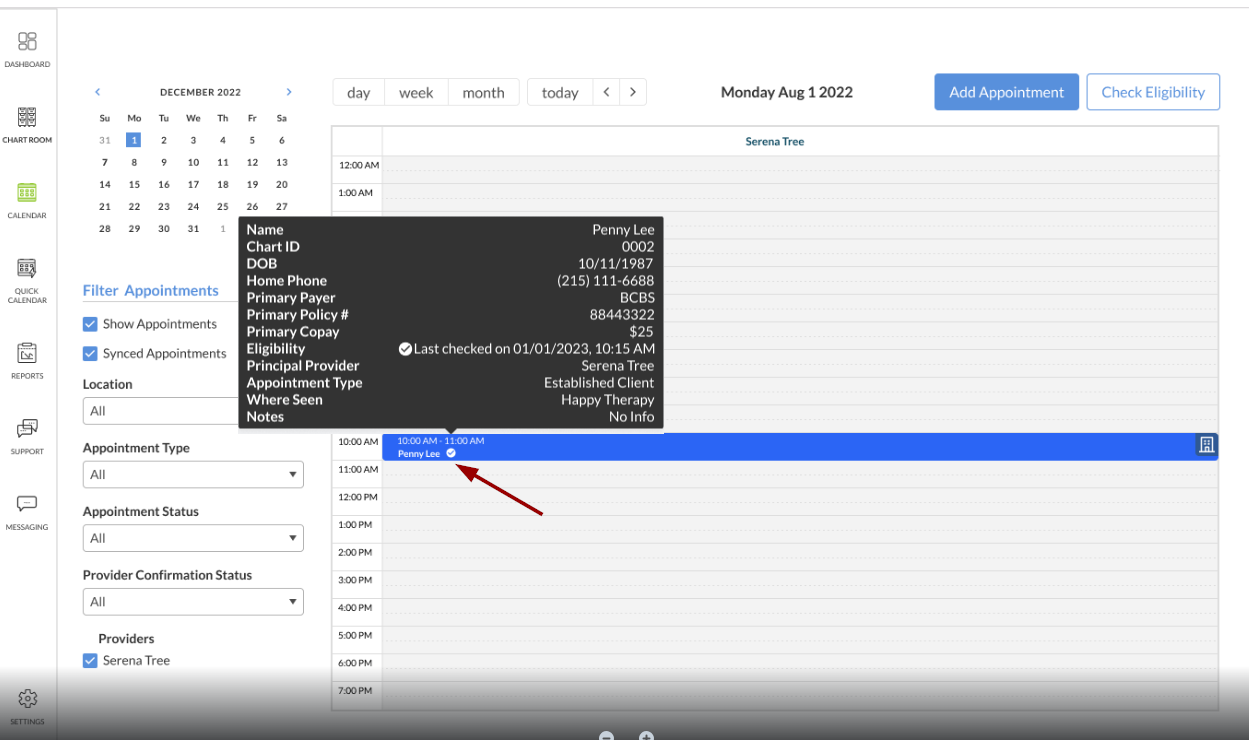Switch to the week view tab

click(416, 92)
